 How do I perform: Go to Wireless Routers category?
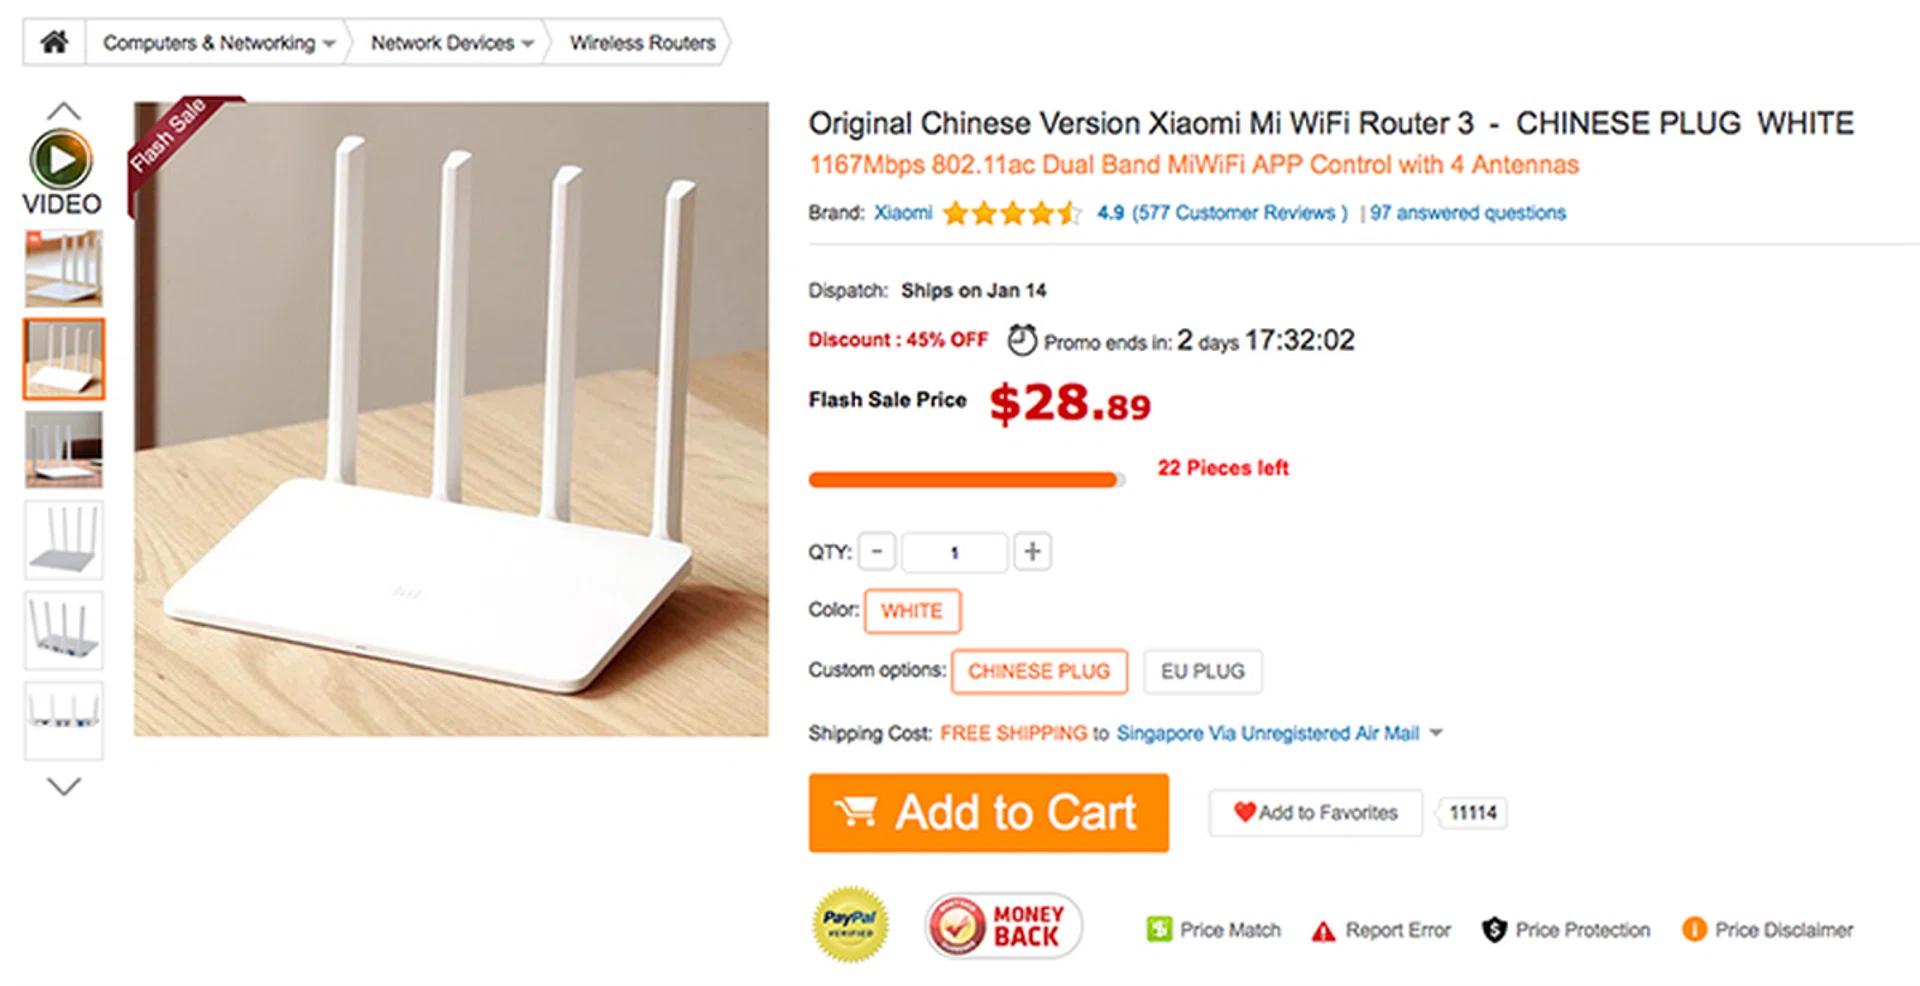642,43
